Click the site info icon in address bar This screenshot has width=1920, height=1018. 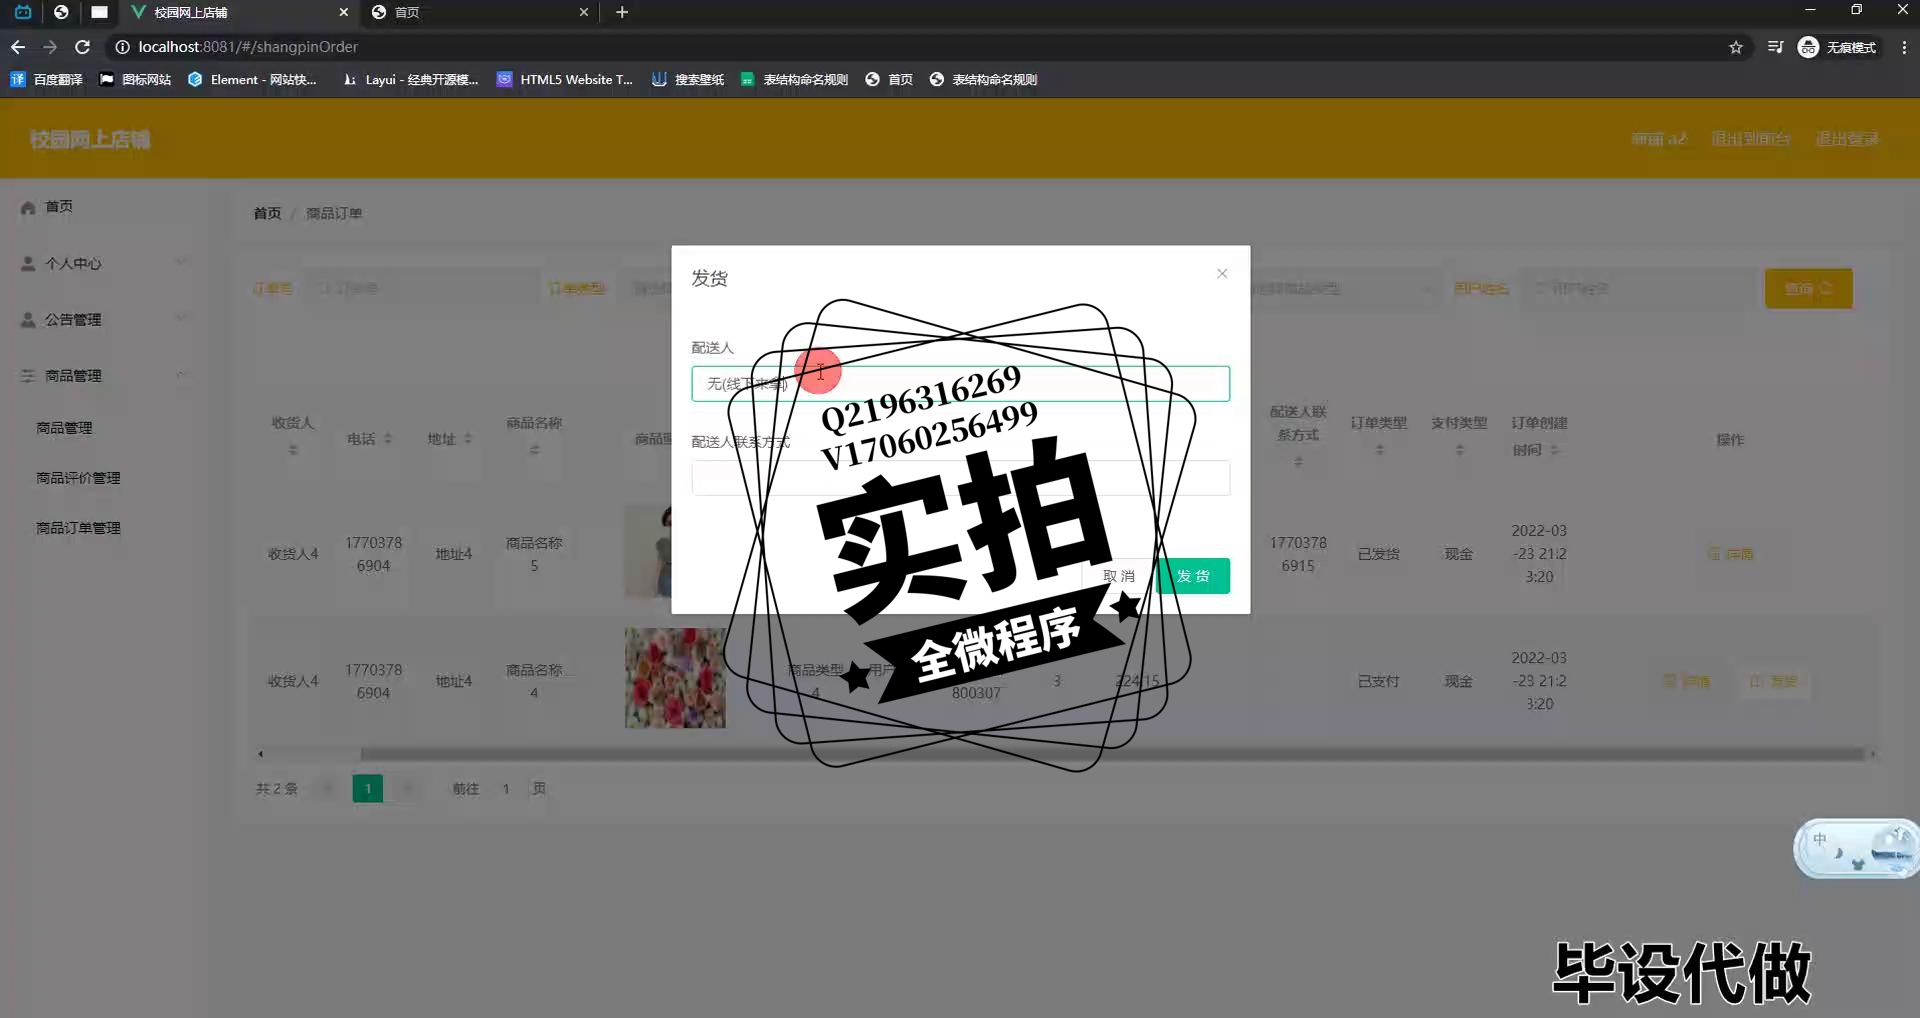(122, 47)
